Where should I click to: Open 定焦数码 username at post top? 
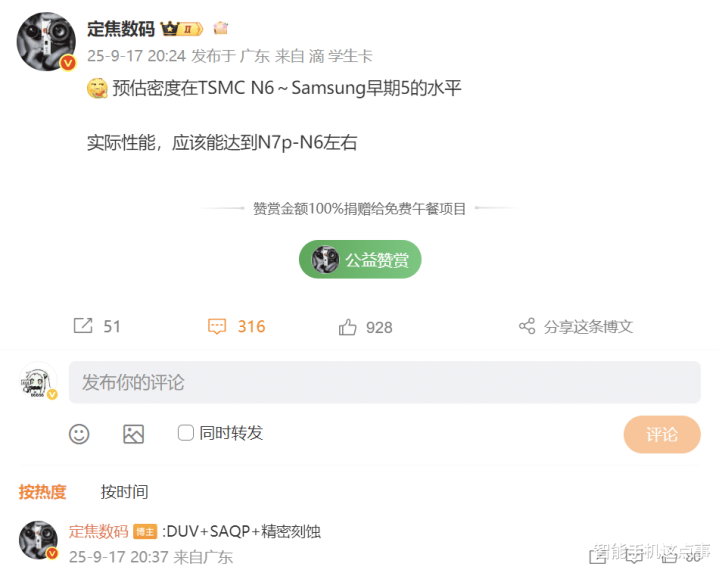coord(121,29)
